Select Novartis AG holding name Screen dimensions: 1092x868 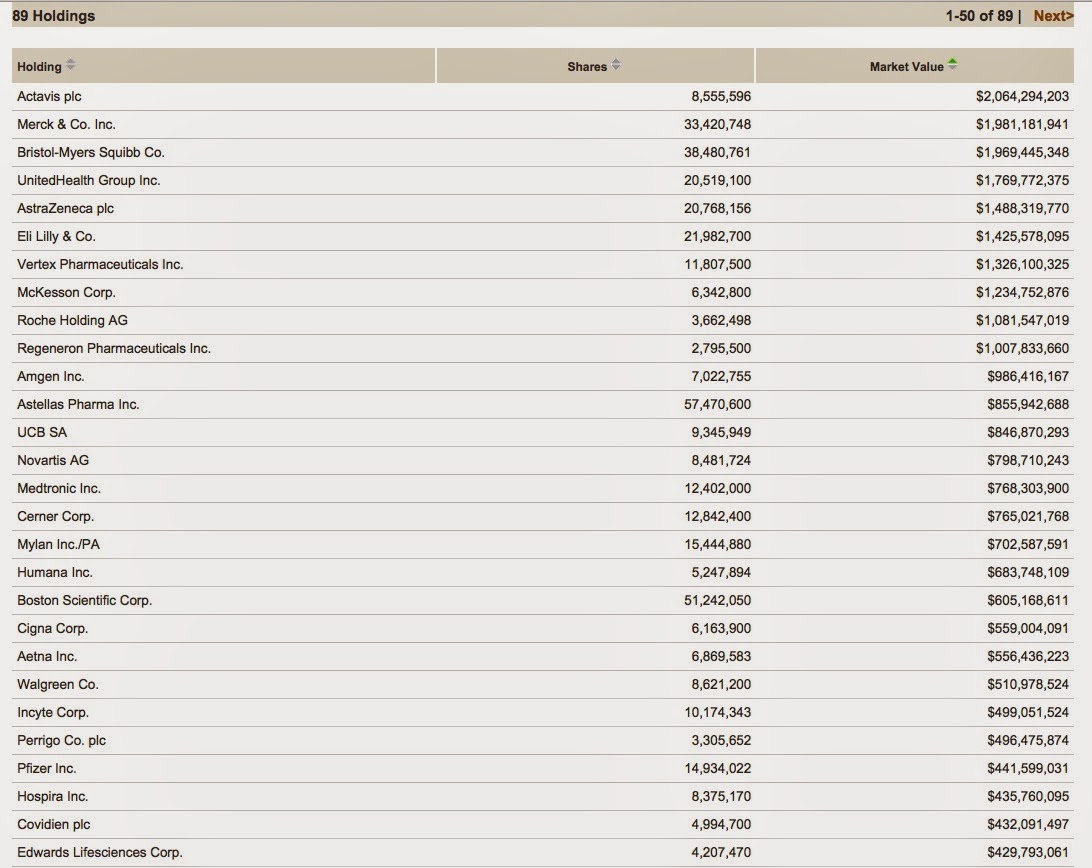[53, 460]
